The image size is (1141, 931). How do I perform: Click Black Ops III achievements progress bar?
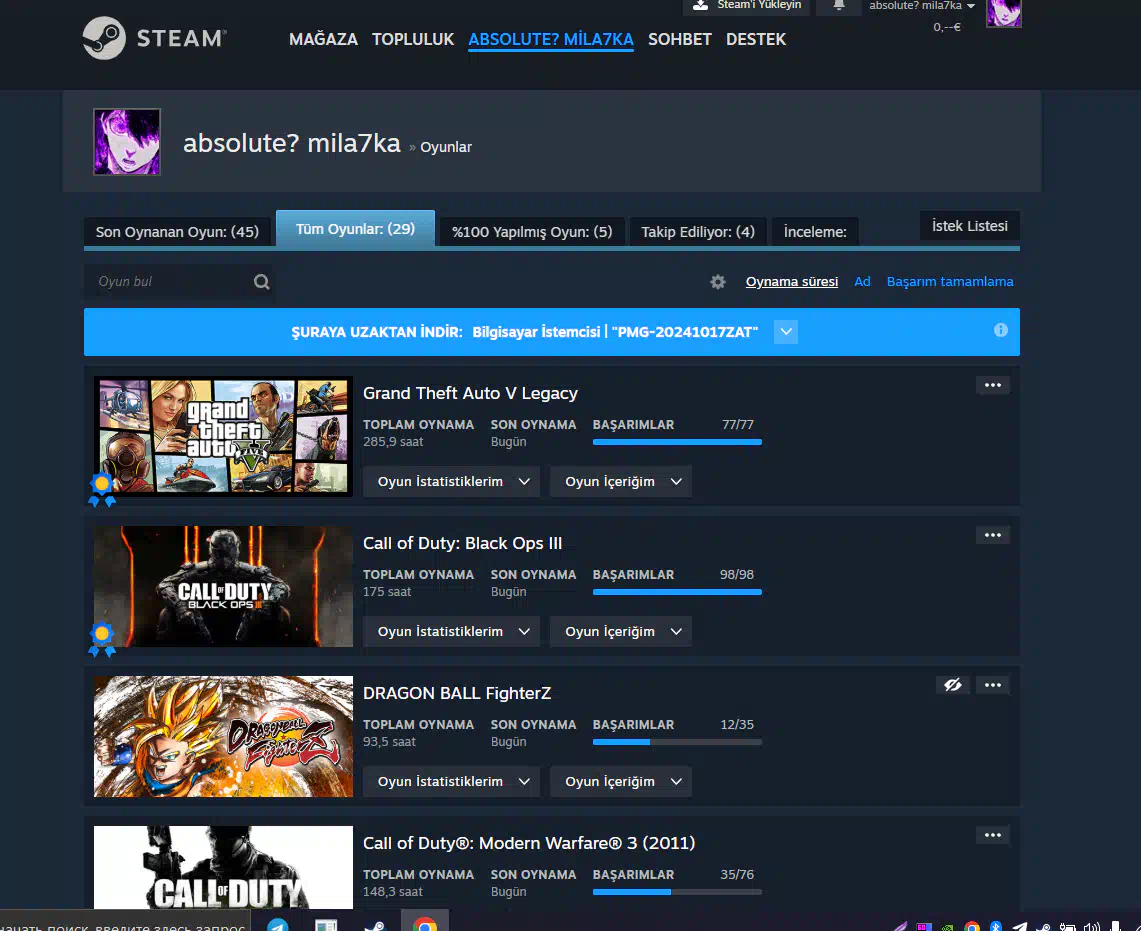677,592
